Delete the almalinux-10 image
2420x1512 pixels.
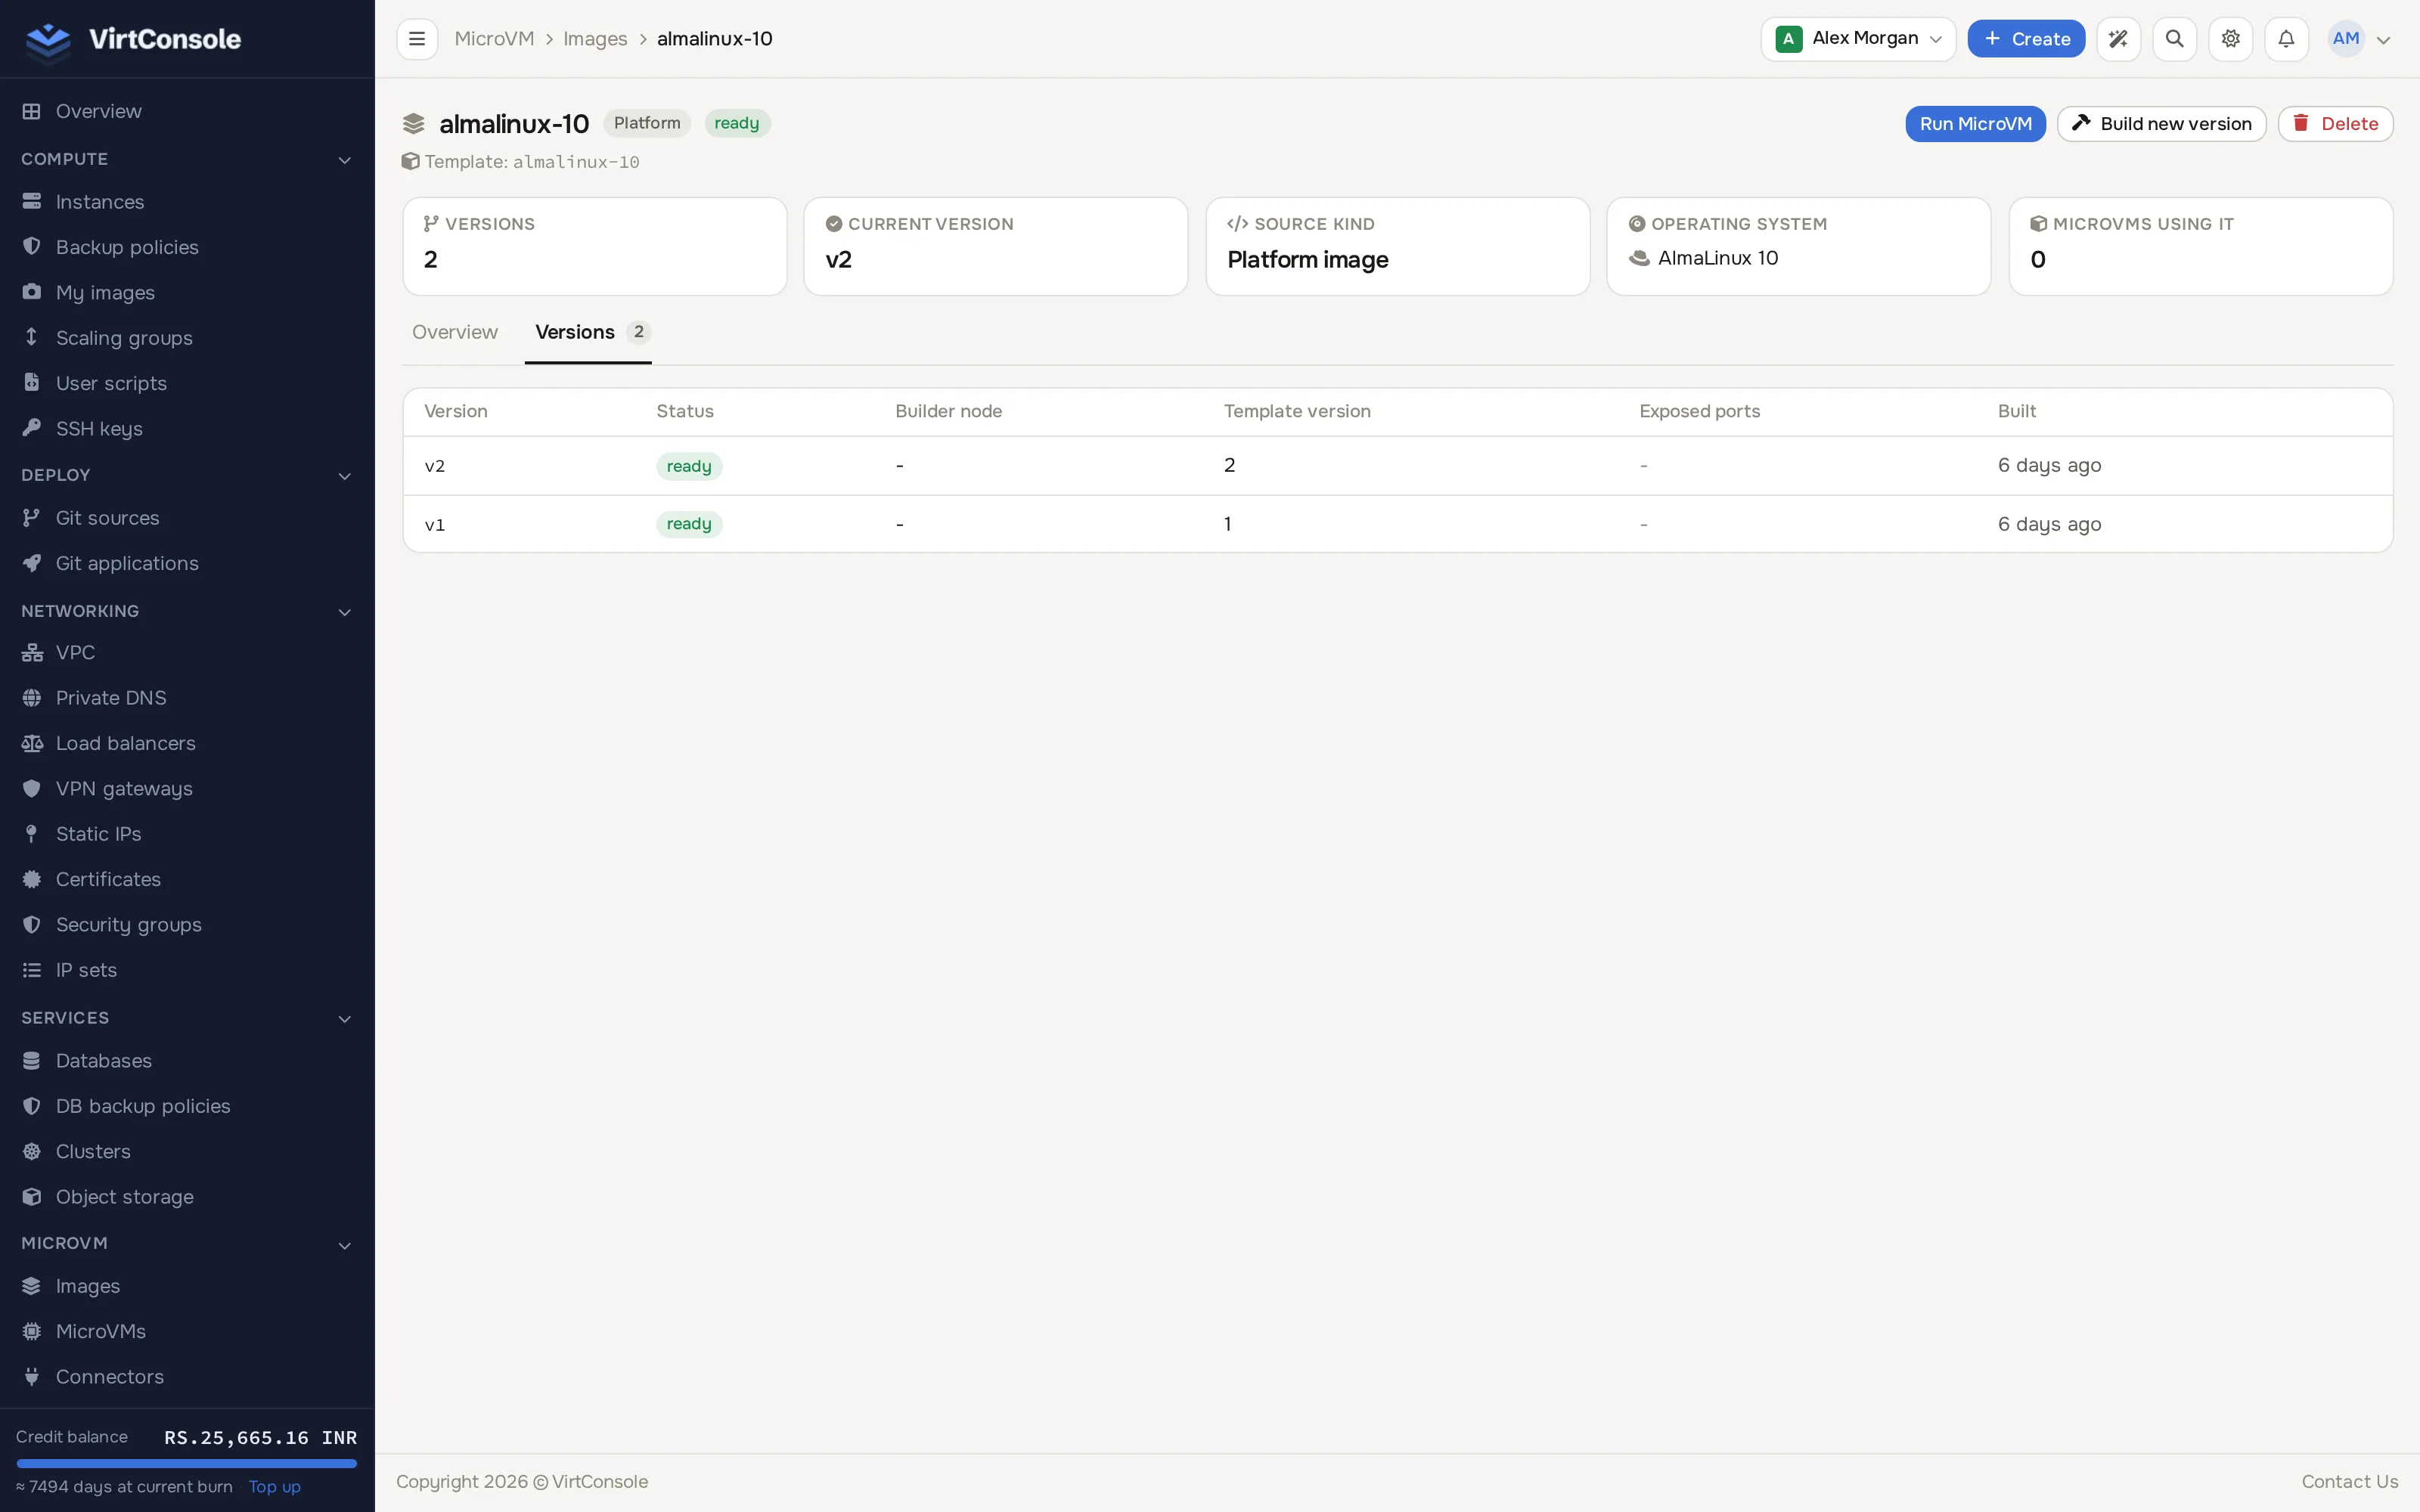point(2335,124)
